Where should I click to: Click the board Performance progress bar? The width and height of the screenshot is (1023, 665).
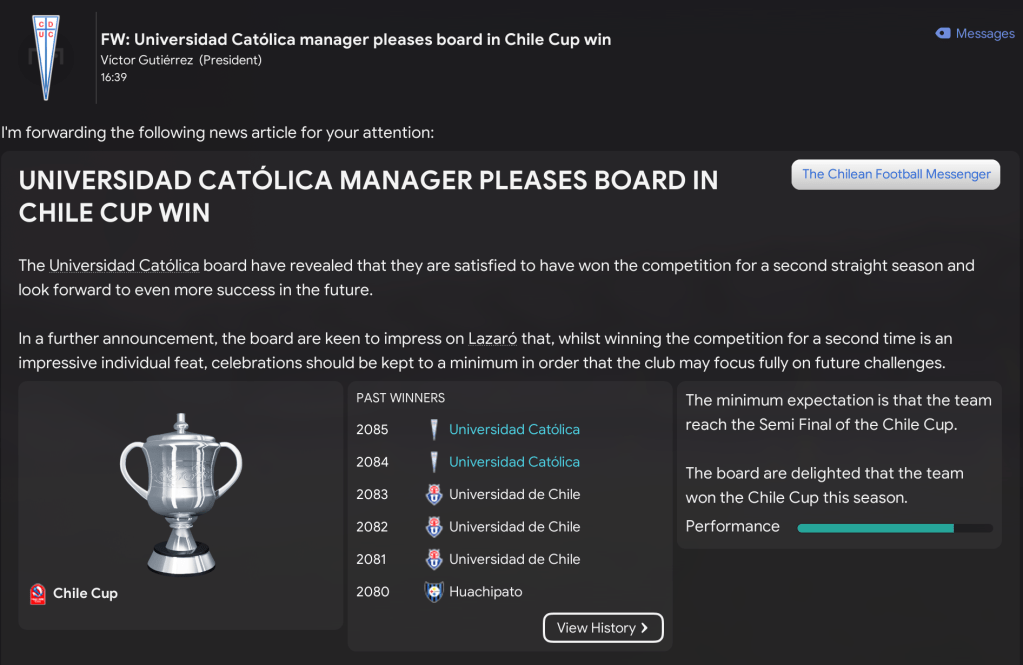coord(894,527)
